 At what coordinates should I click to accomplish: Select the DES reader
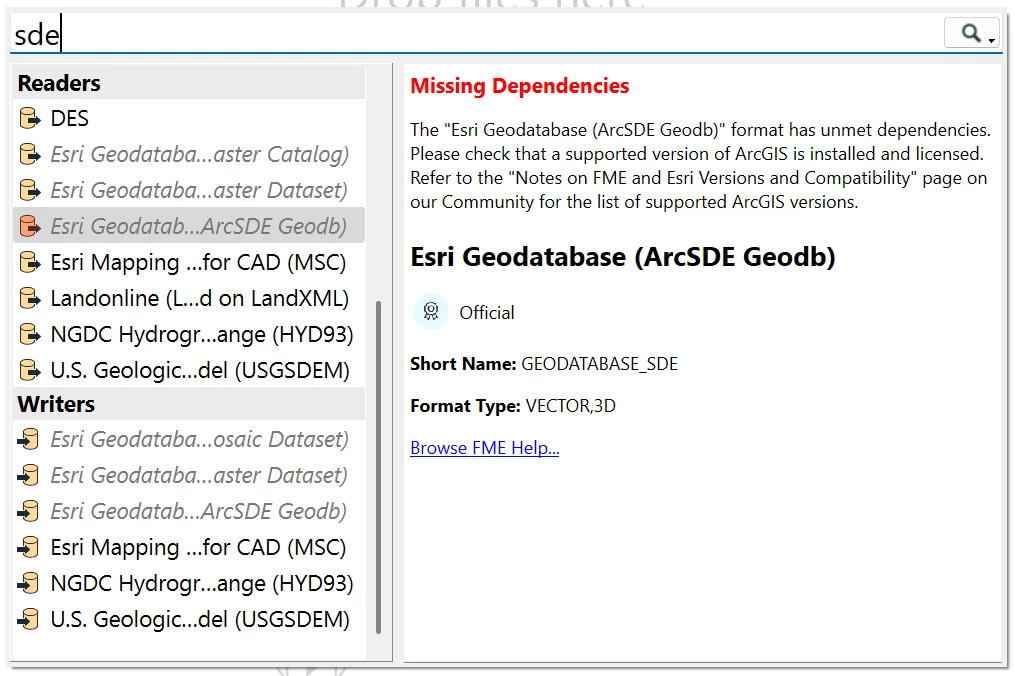point(189,118)
